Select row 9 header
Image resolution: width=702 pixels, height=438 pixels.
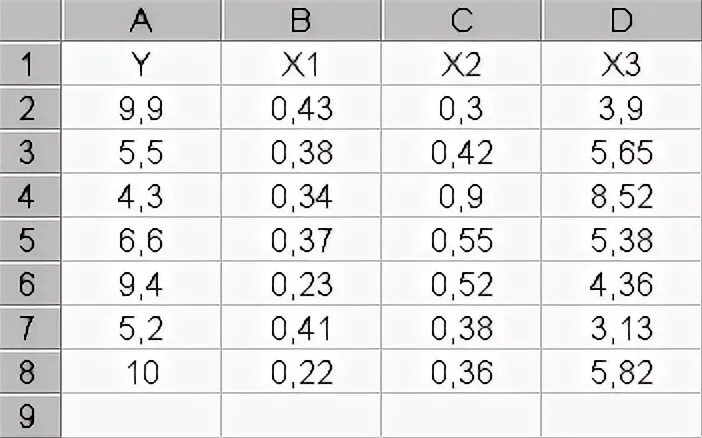30,416
